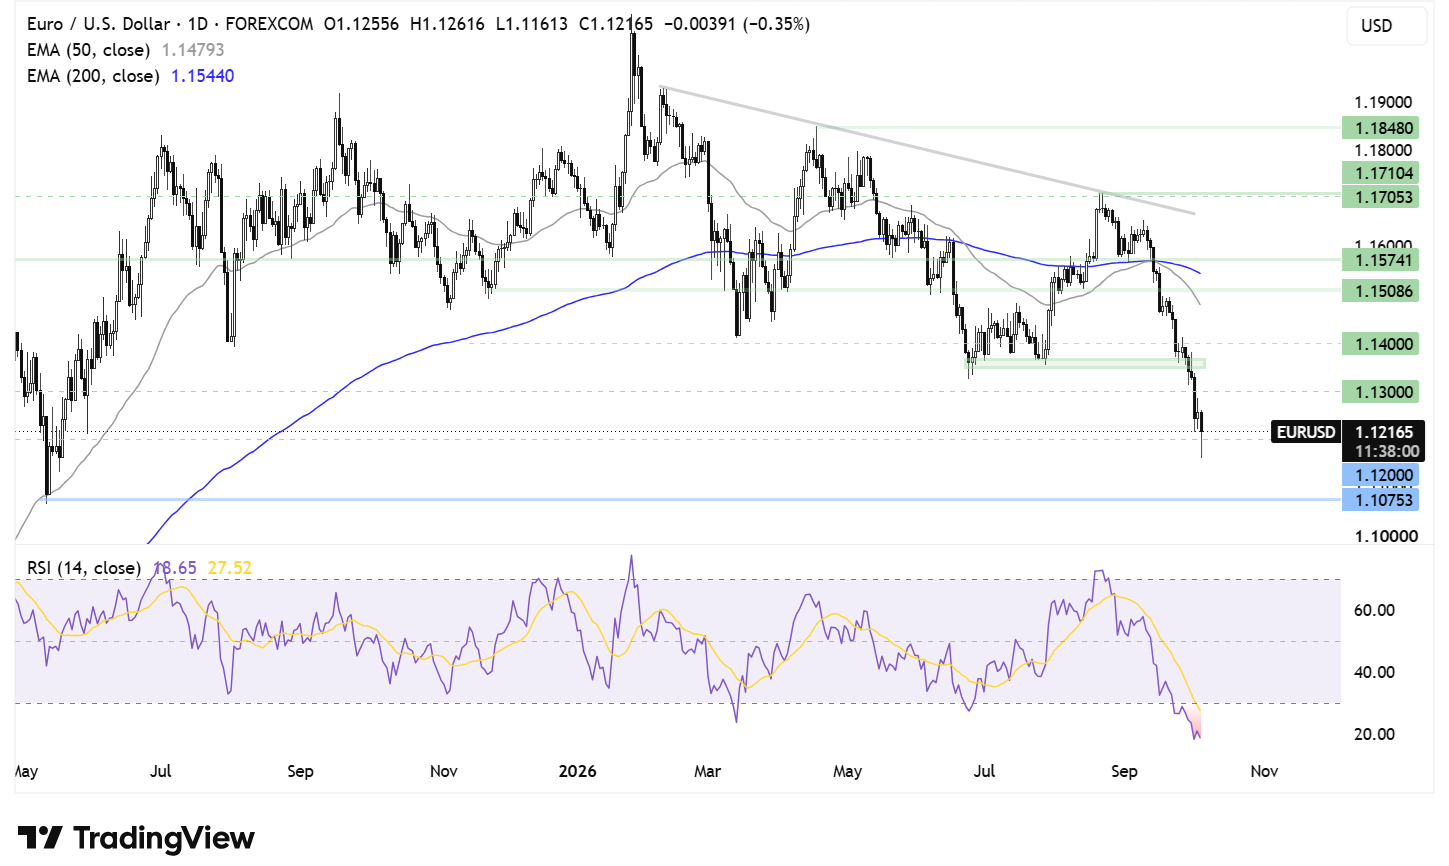Screen dimensions: 1449x866
Task: Select the EMA (50, close) indicator legend
Action: pos(125,50)
